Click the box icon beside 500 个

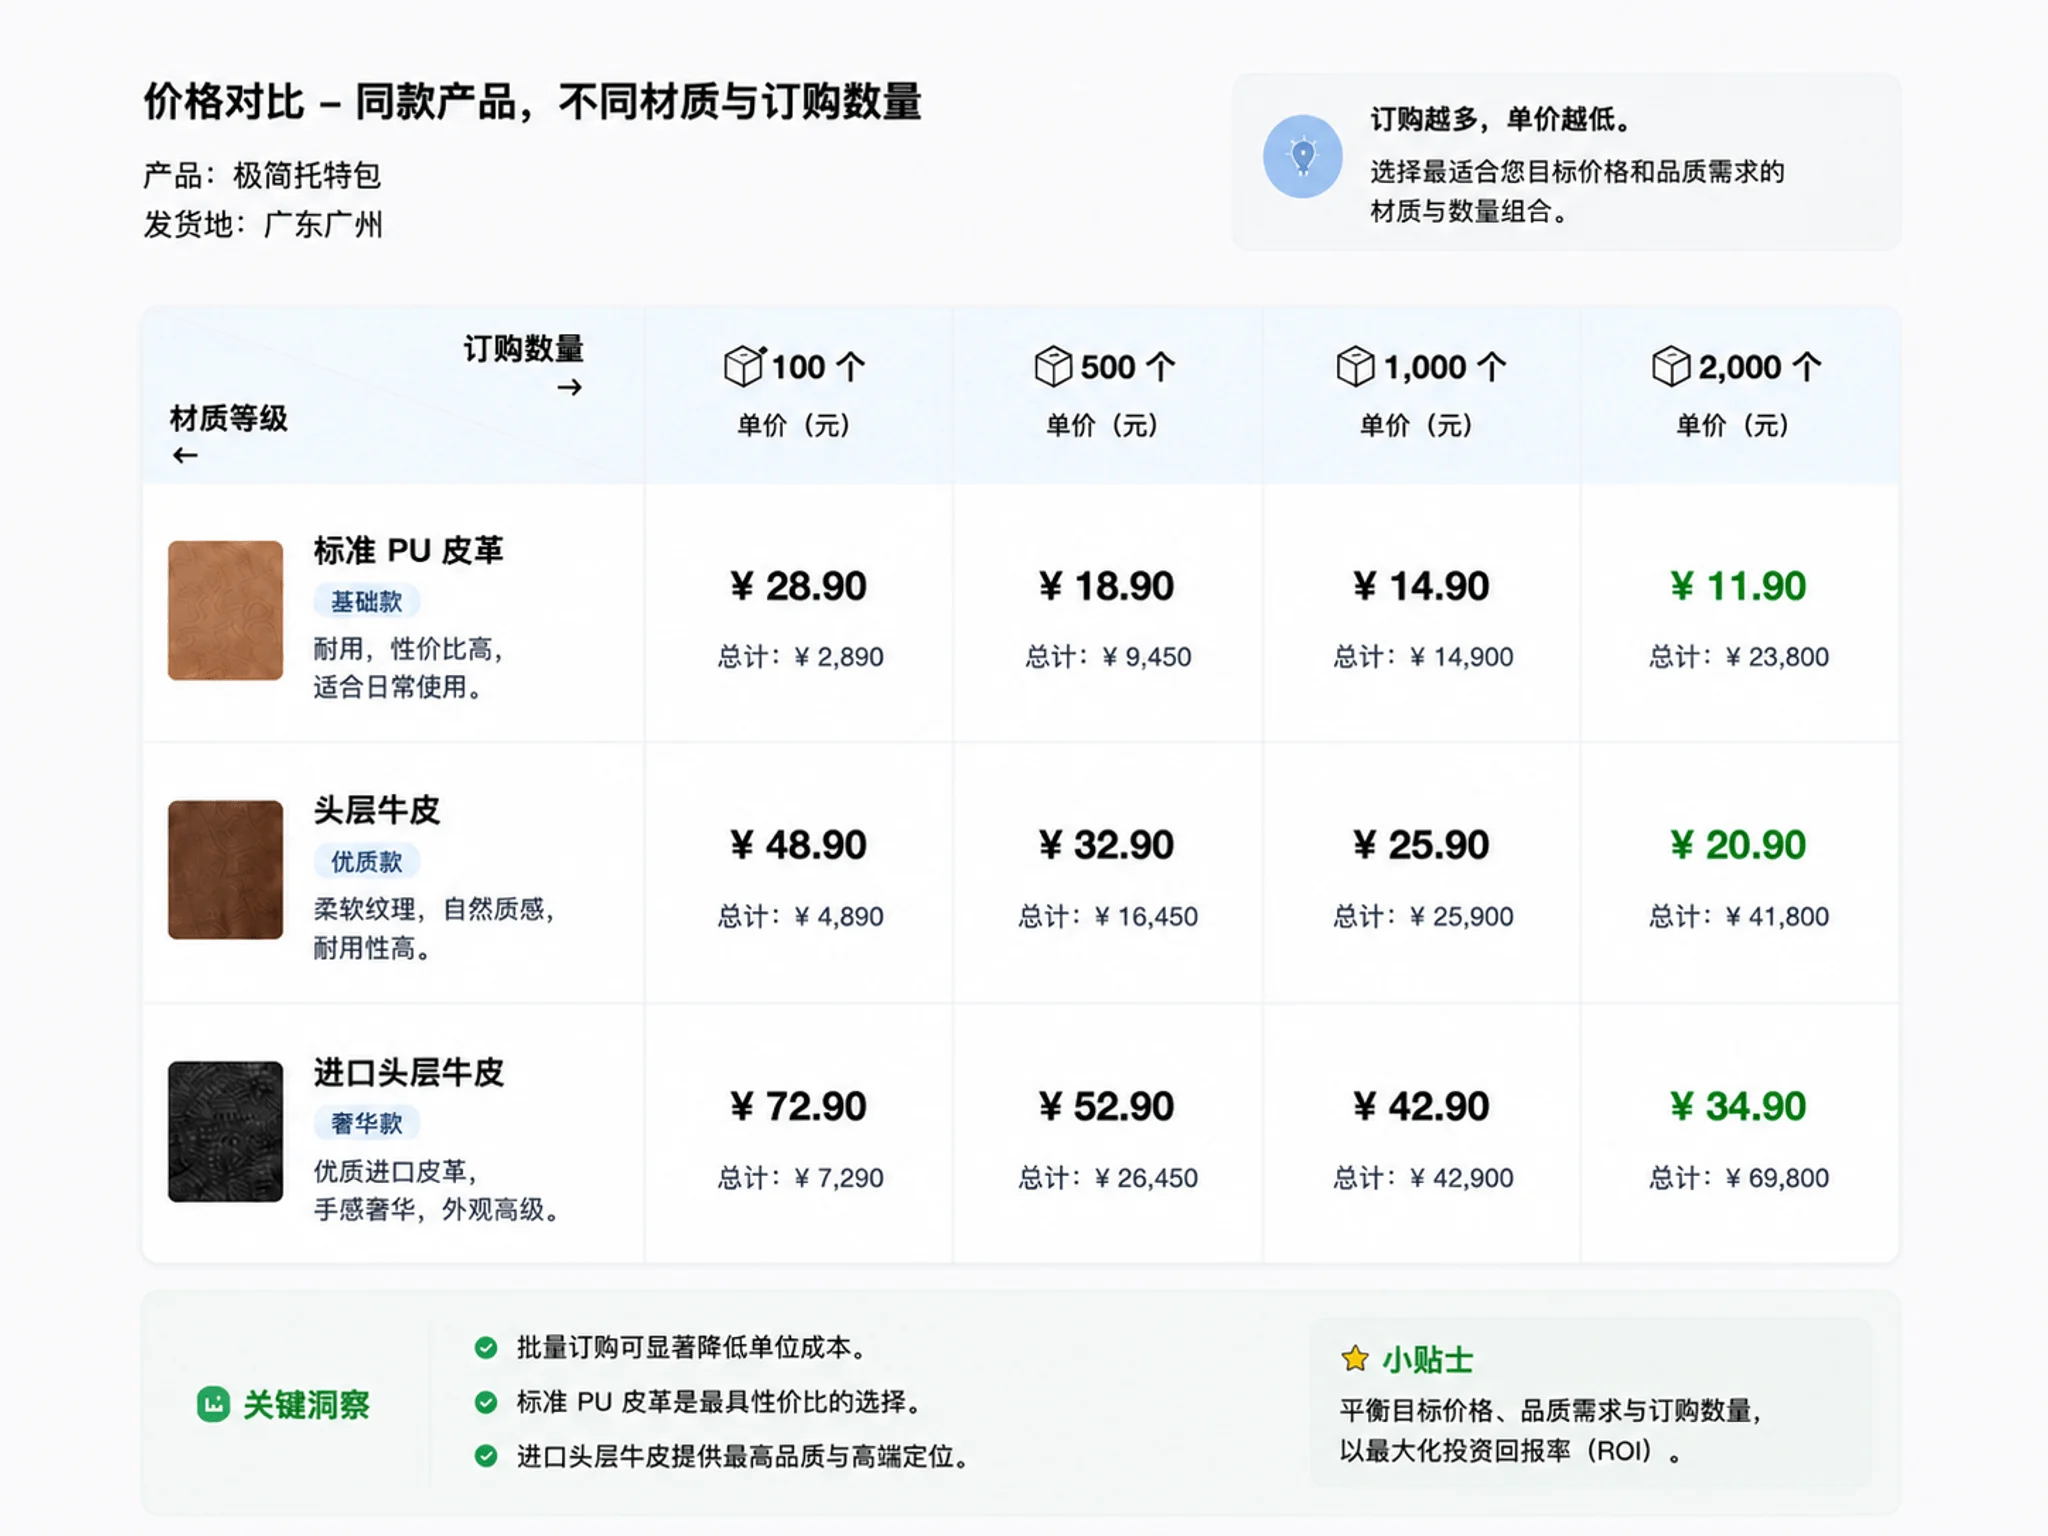1053,366
